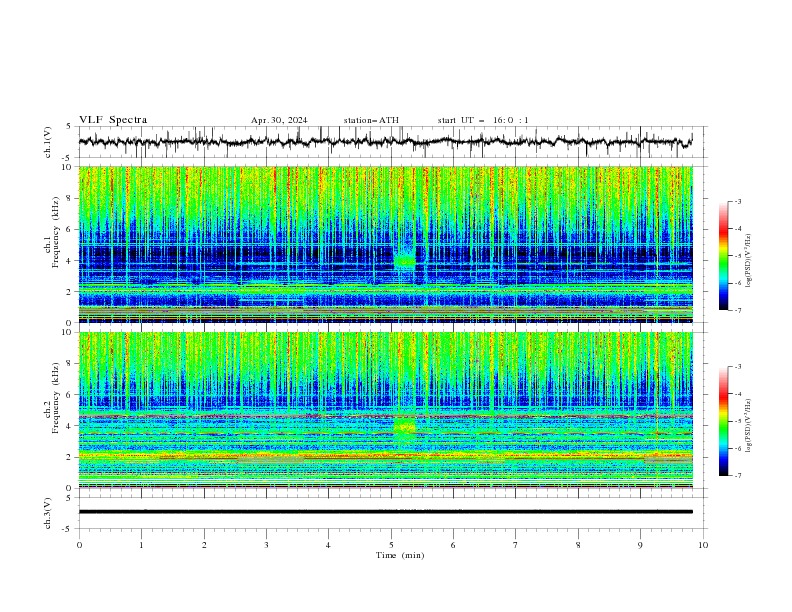Click the ch.1 waveform trace plot
Screen dimensions: 792x612
385,142
